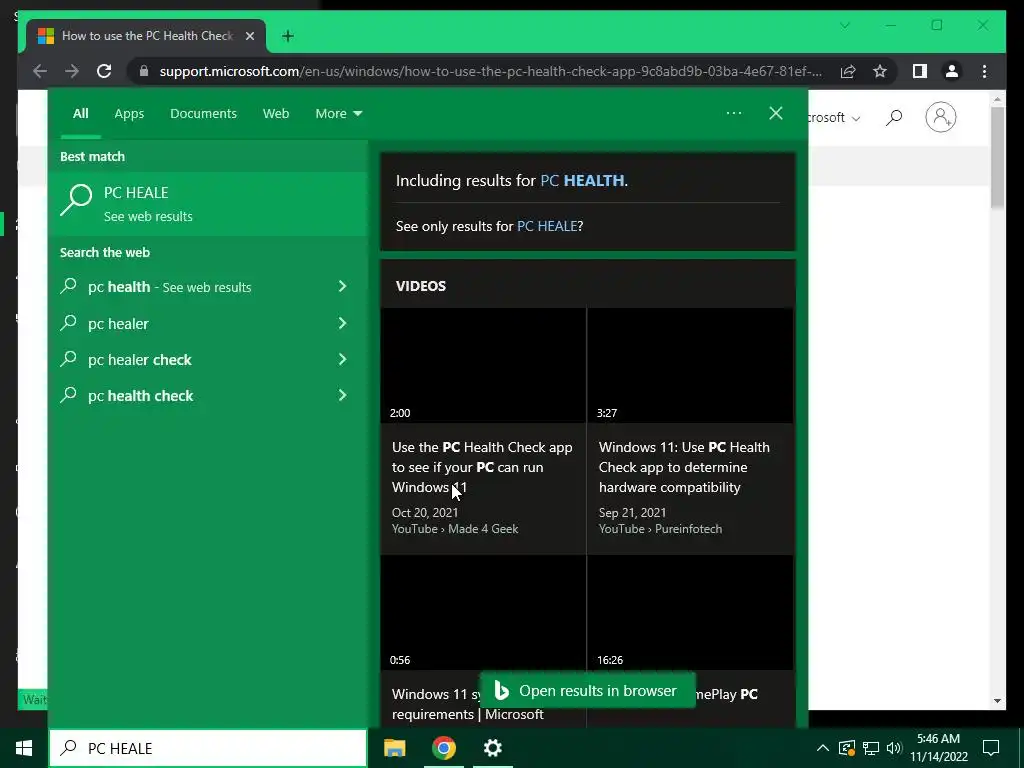Click the page vertical scrollbar thumb

[x=997, y=157]
